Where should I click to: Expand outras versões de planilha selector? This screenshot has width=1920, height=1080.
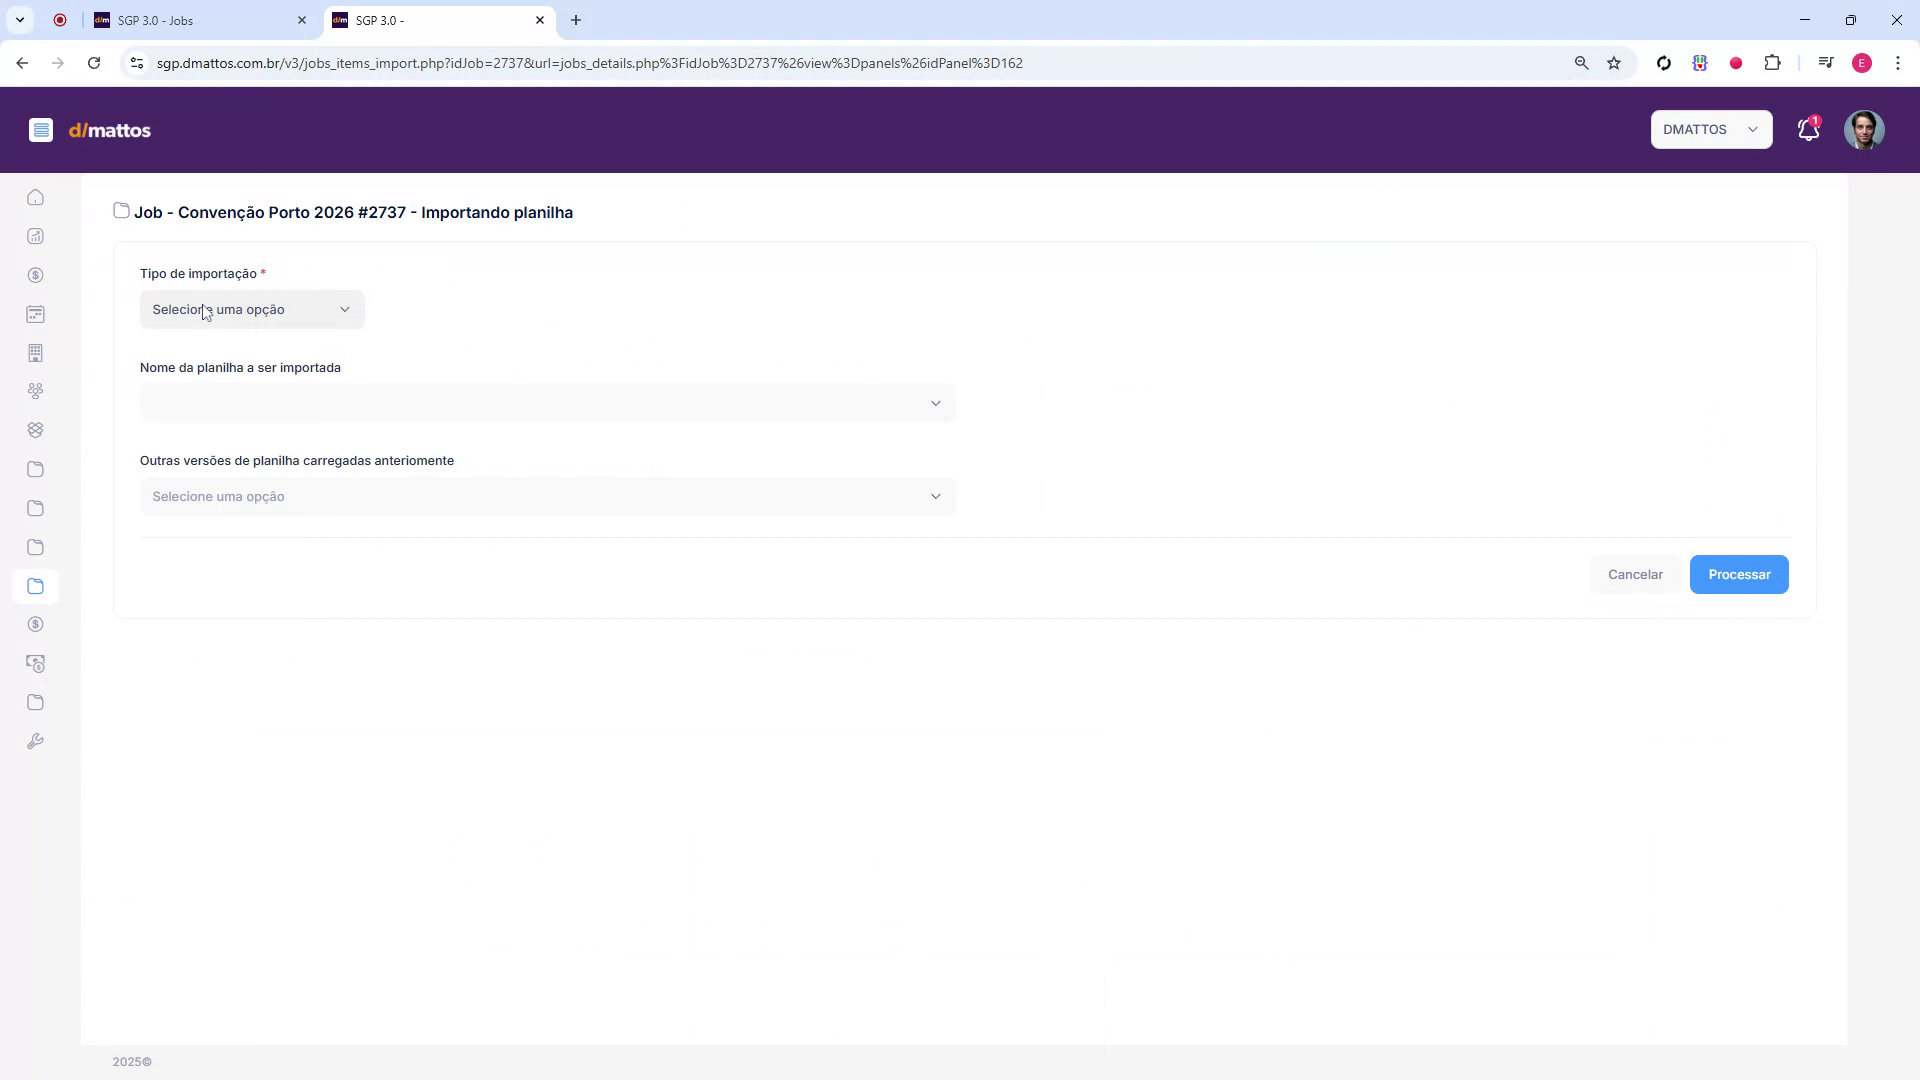pyautogui.click(x=546, y=495)
